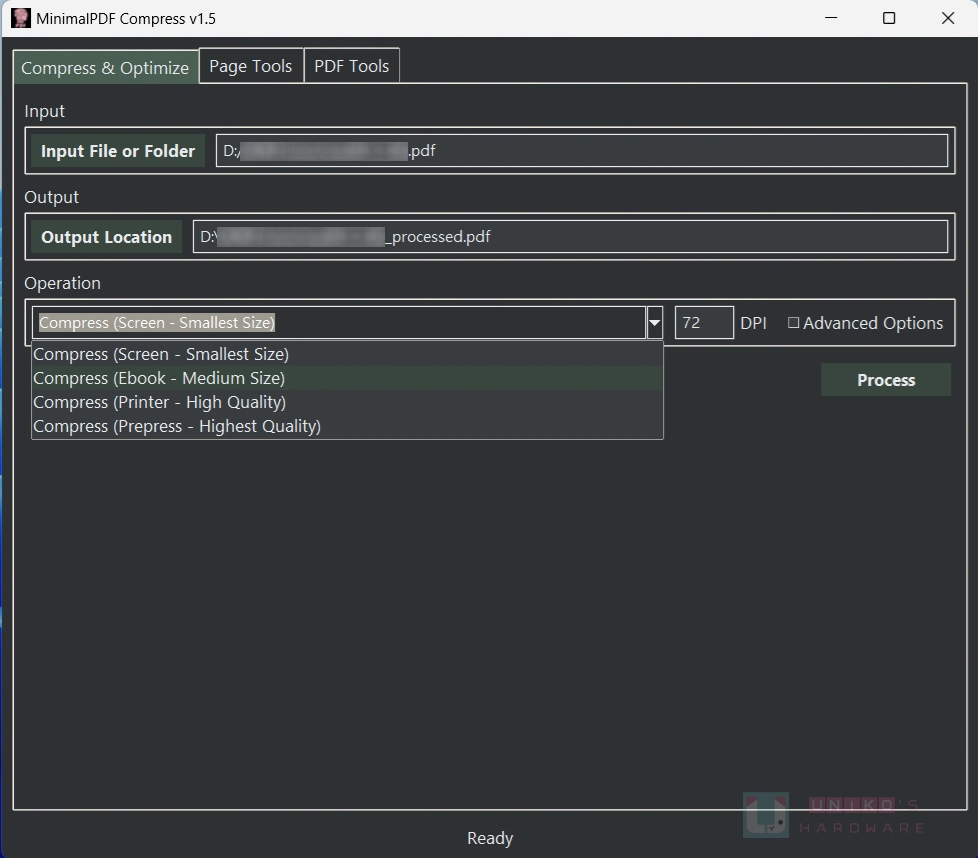This screenshot has height=858, width=978.
Task: Click the Output Location button
Action: click(107, 237)
